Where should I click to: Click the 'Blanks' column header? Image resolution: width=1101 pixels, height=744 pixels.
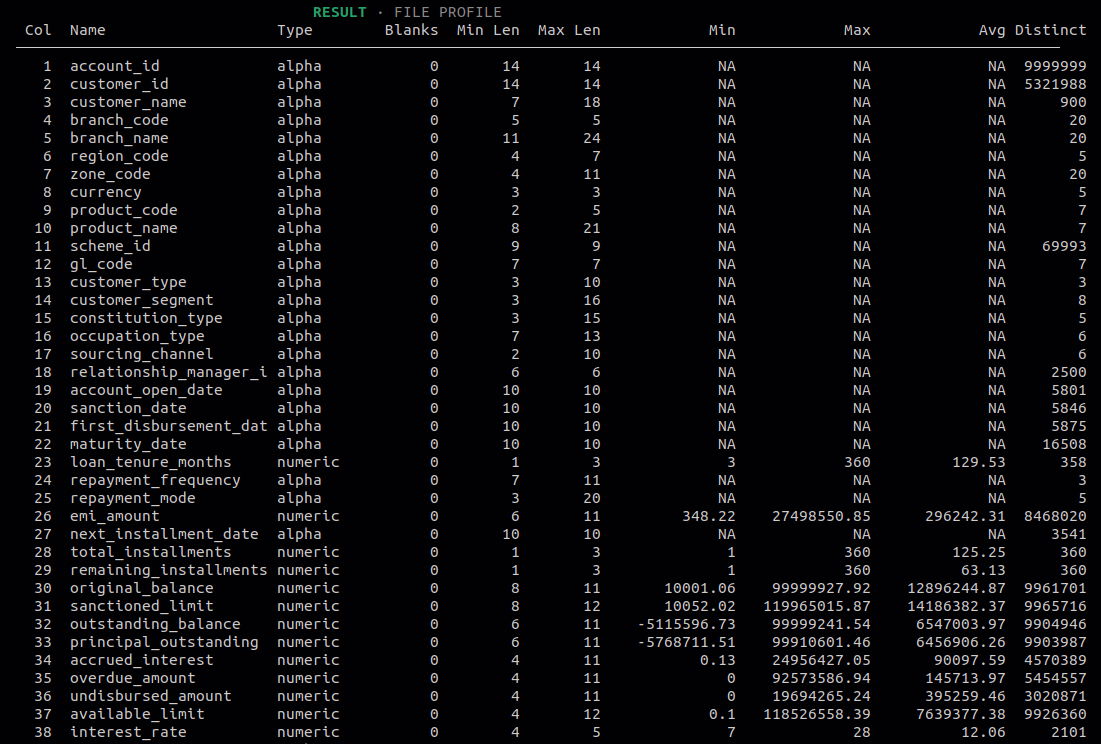pyautogui.click(x=411, y=30)
